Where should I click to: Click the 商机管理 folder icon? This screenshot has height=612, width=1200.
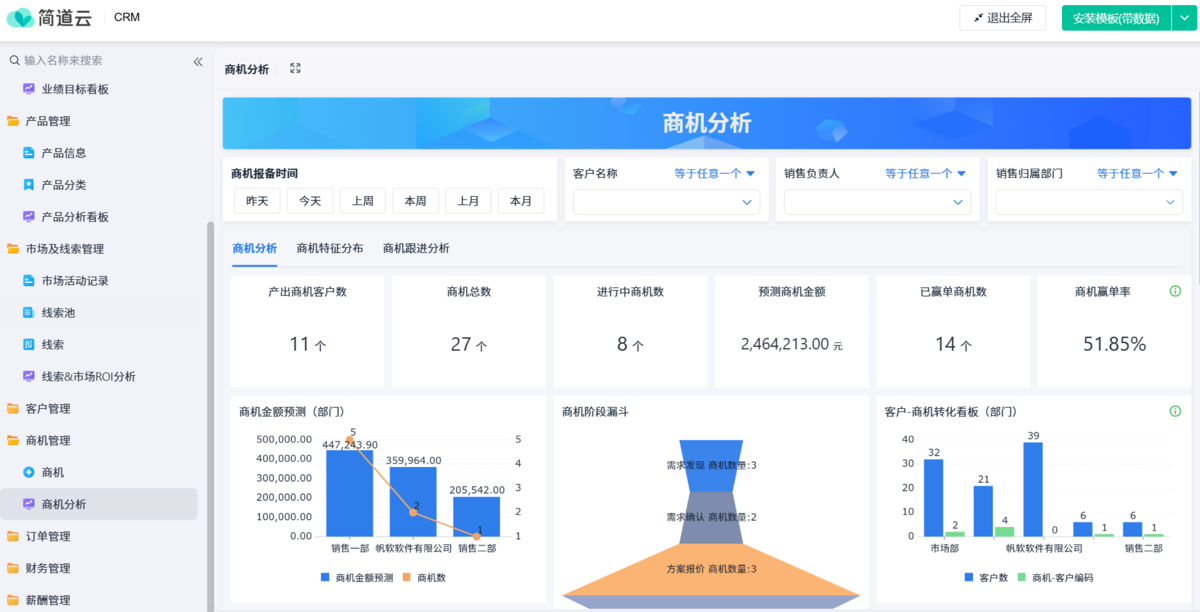click(x=13, y=441)
